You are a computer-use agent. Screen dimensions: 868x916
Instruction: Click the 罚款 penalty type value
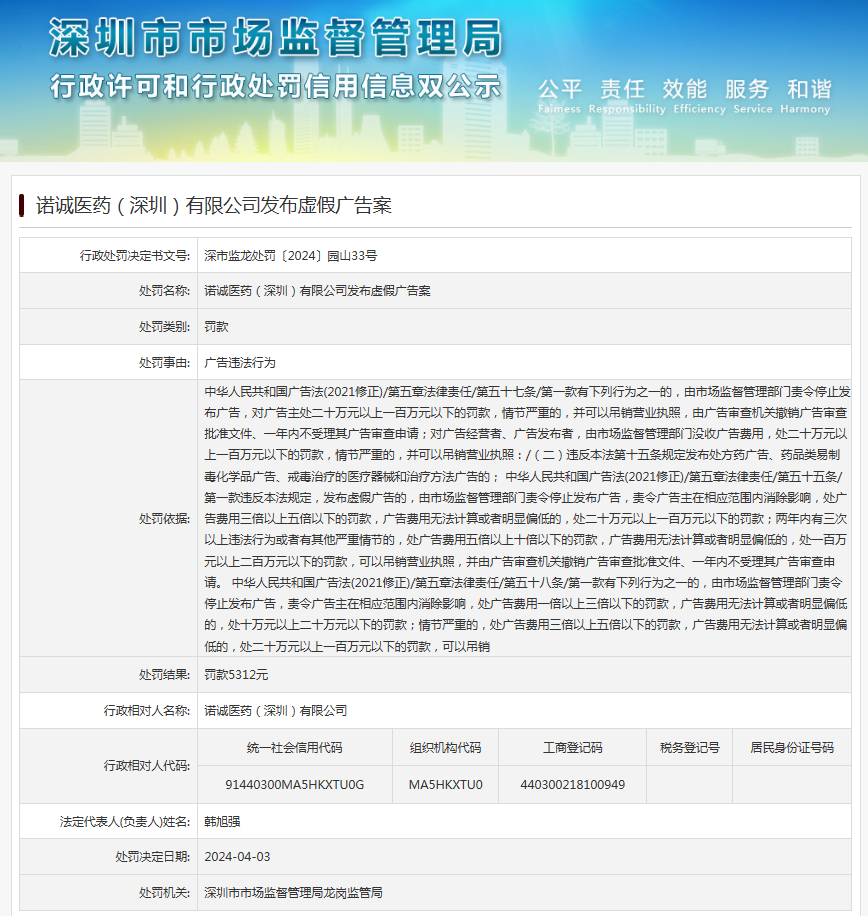point(216,327)
